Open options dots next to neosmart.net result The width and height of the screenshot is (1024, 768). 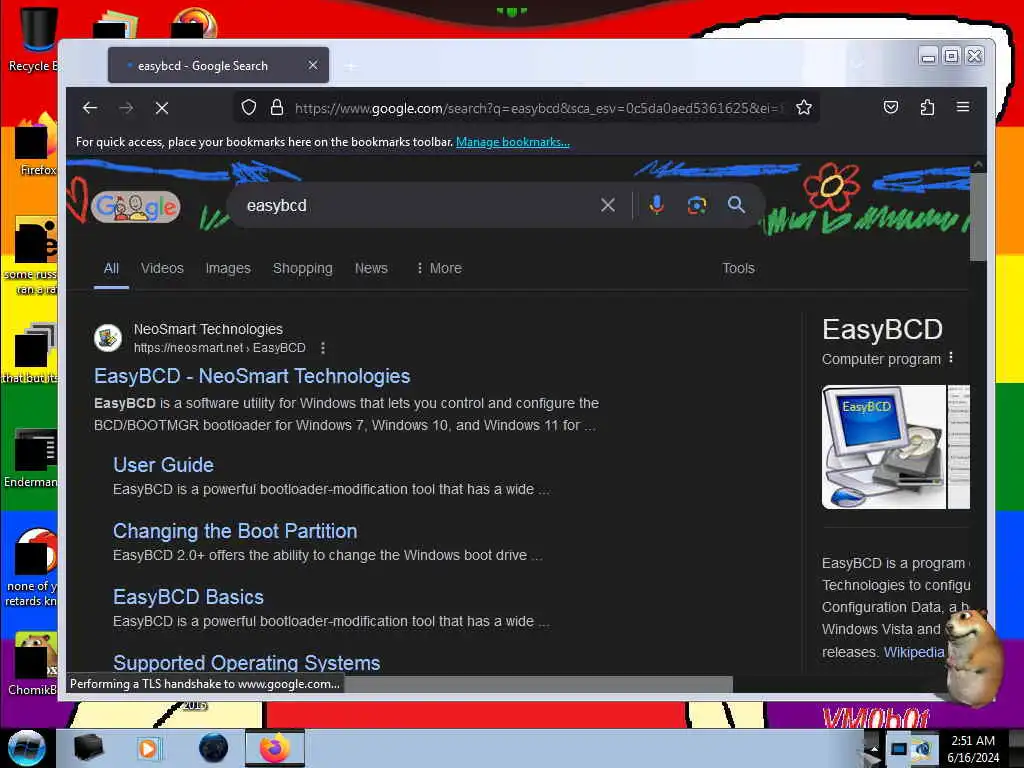coord(323,348)
